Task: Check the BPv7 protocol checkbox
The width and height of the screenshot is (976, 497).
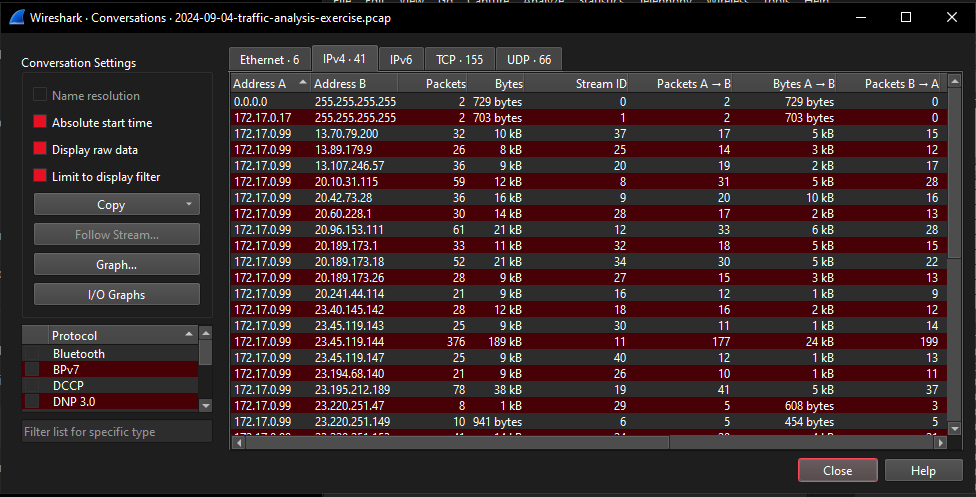Action: (32, 369)
